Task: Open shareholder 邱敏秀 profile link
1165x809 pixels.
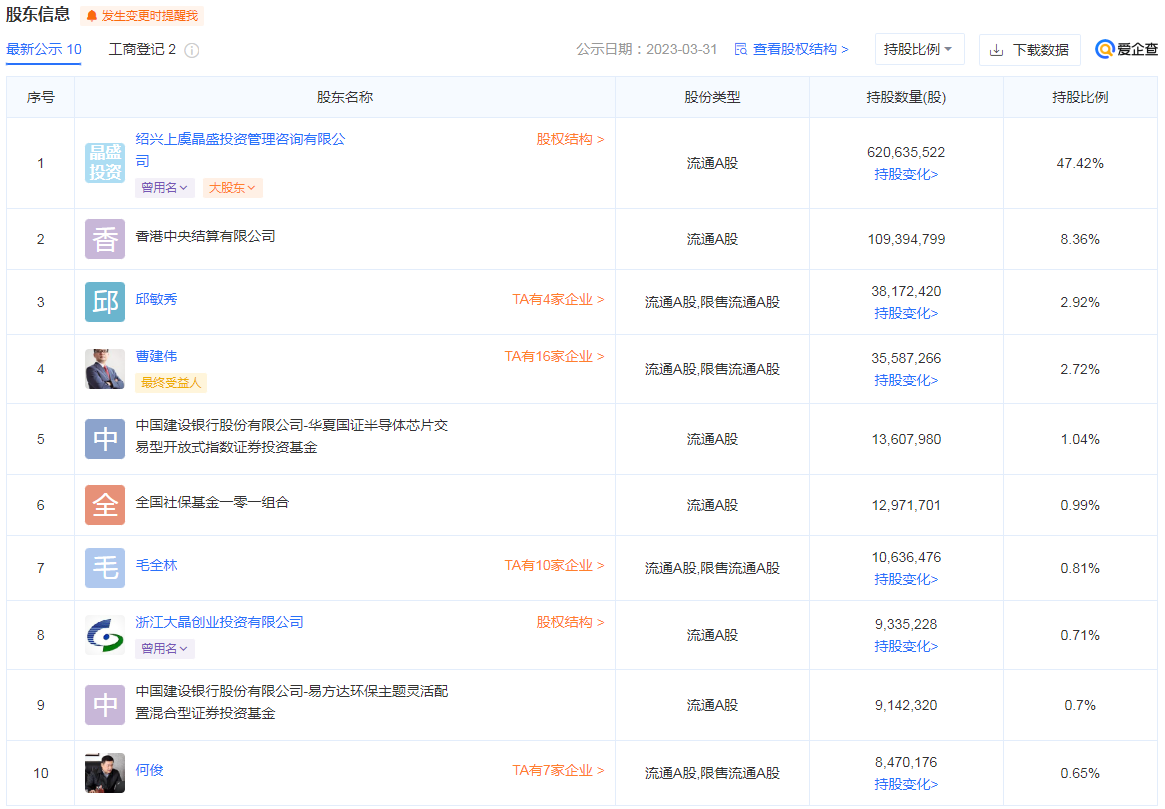Action: (x=156, y=299)
